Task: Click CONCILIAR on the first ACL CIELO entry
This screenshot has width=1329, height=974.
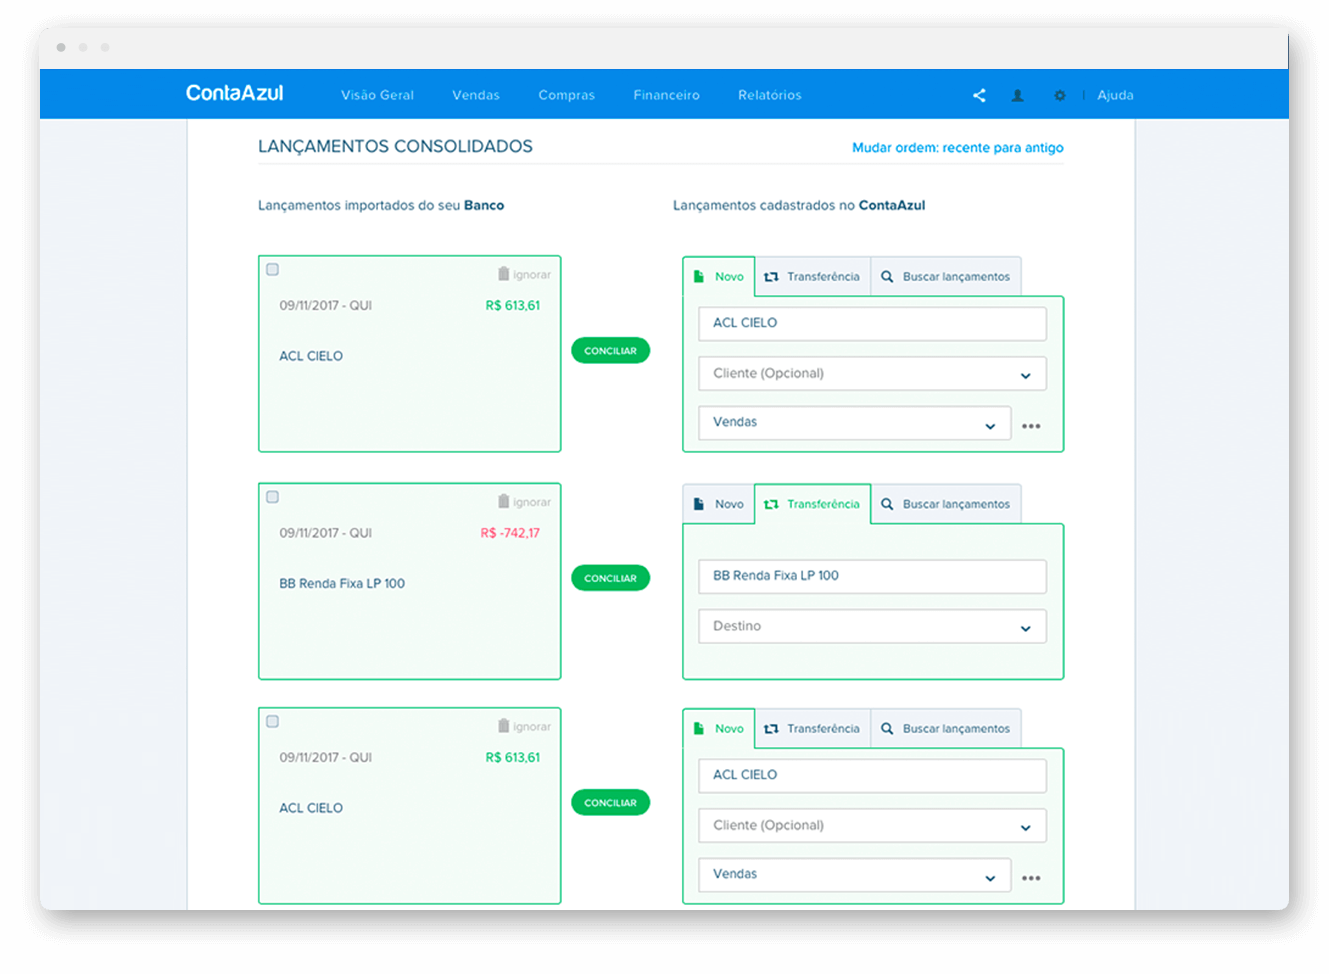Action: point(610,350)
